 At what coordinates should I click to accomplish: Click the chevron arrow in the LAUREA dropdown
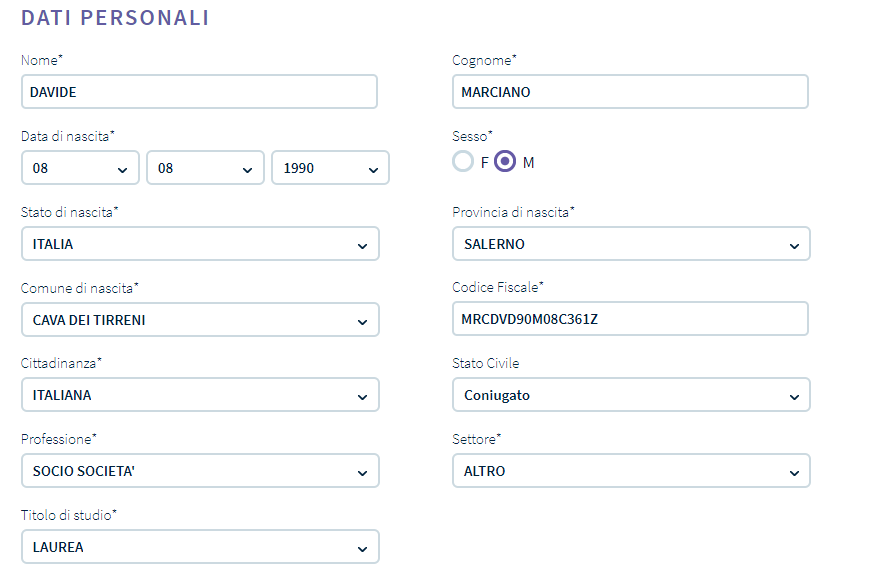tap(362, 549)
